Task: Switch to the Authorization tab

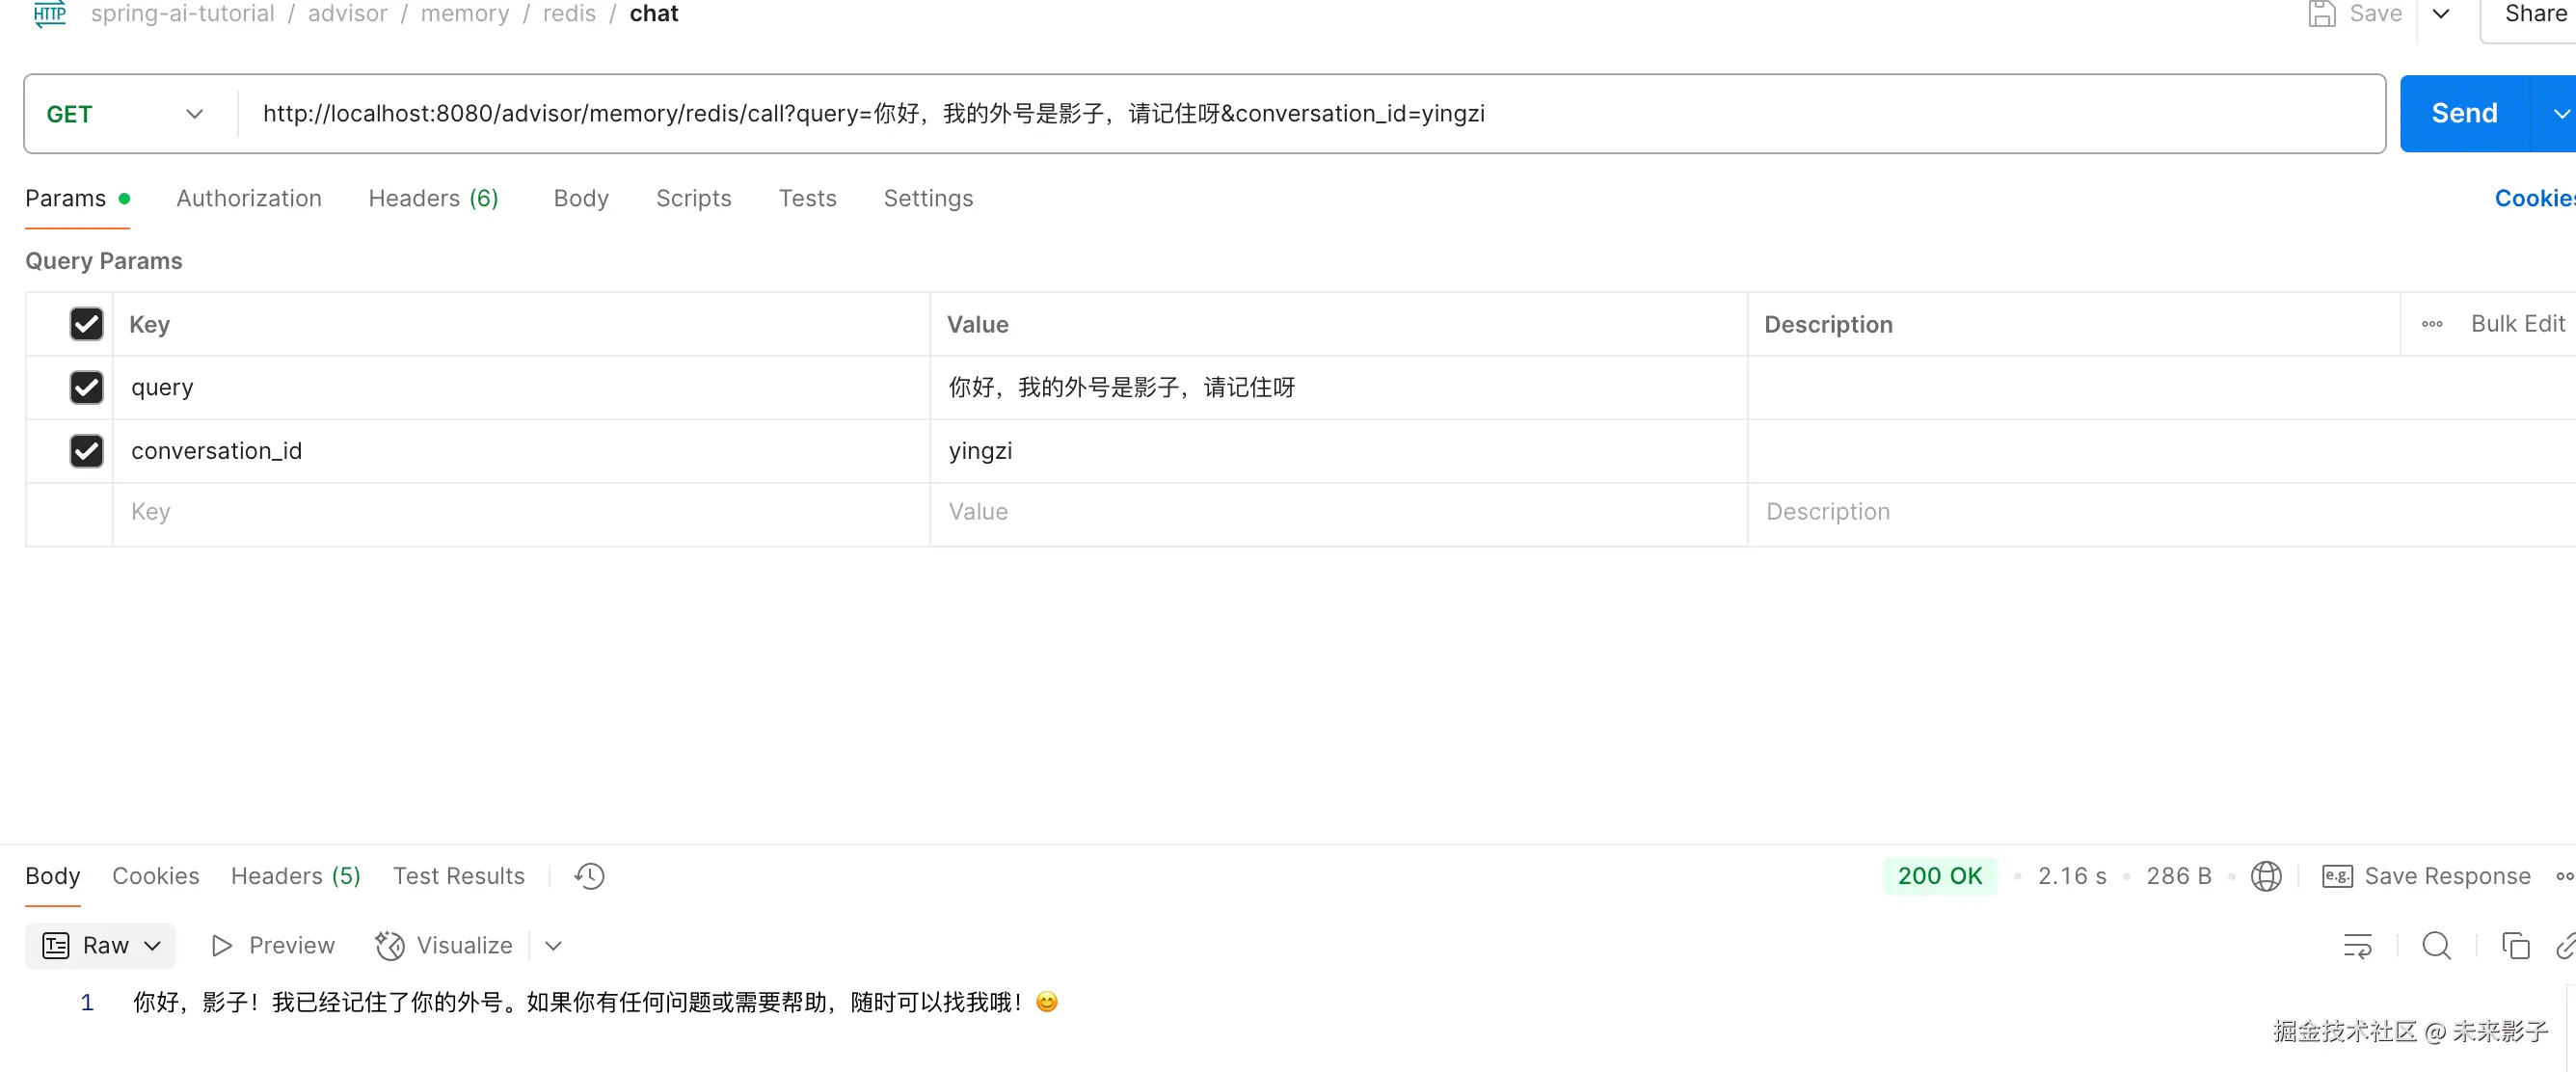Action: tap(249, 198)
